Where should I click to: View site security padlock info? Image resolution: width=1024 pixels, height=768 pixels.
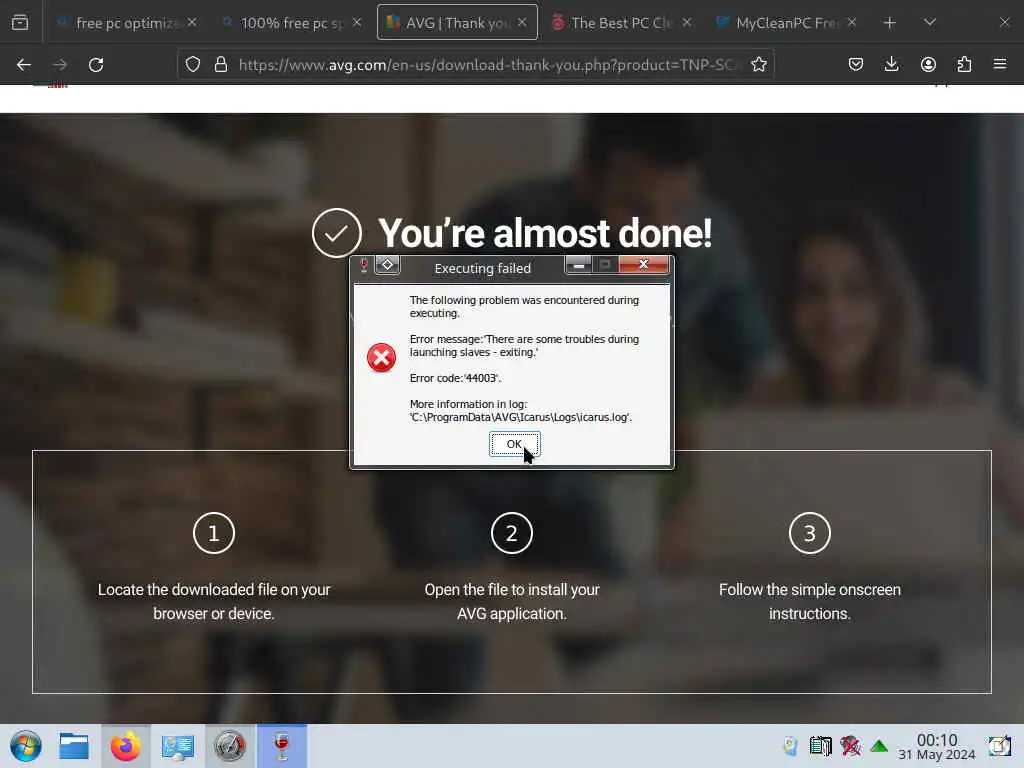point(221,65)
